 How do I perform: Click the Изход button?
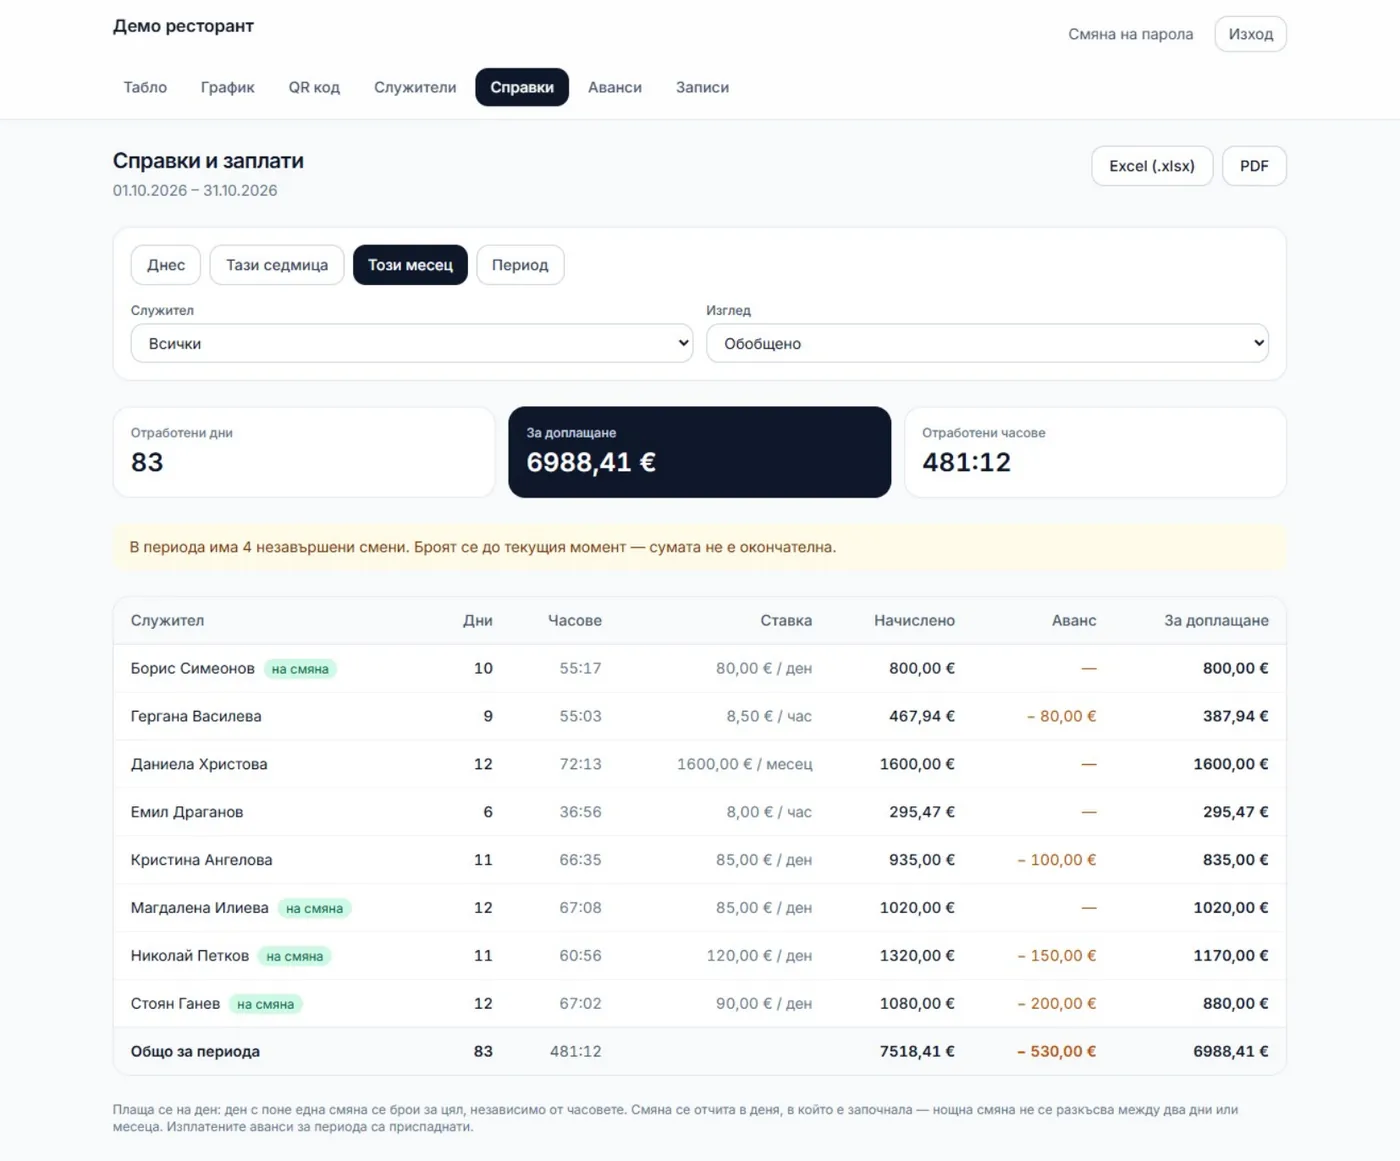point(1250,34)
